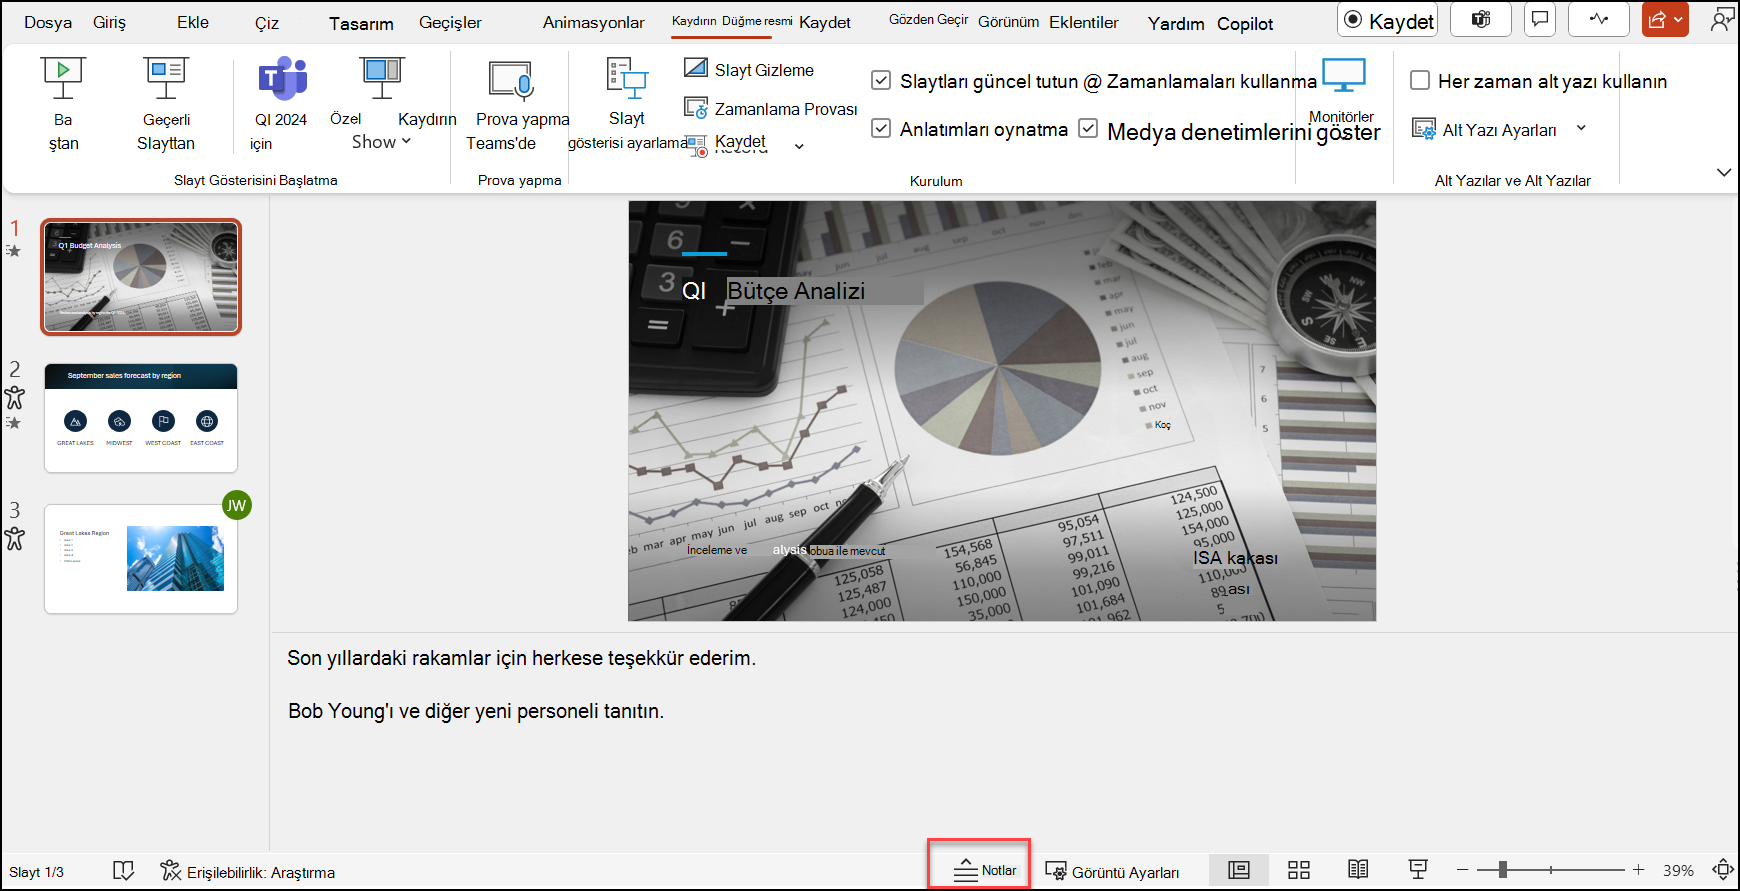Viewport: 1740px width, 891px height.
Task: Click the Monitörler monitor icon
Action: (x=1343, y=75)
